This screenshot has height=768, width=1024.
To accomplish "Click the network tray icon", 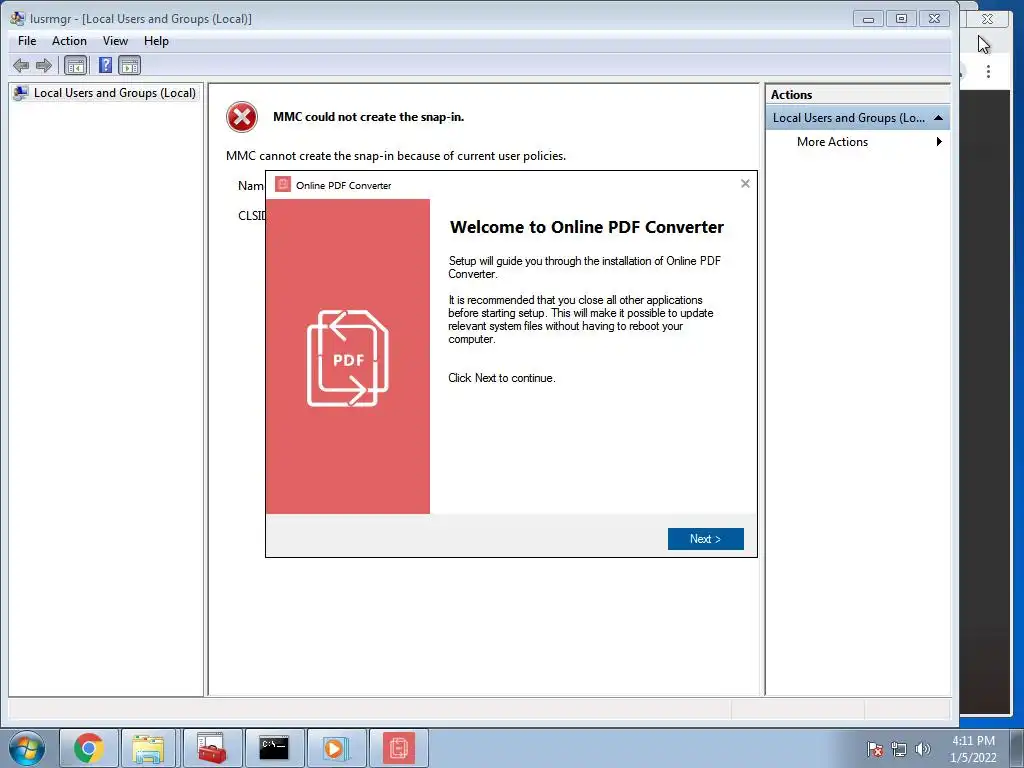I will click(899, 749).
